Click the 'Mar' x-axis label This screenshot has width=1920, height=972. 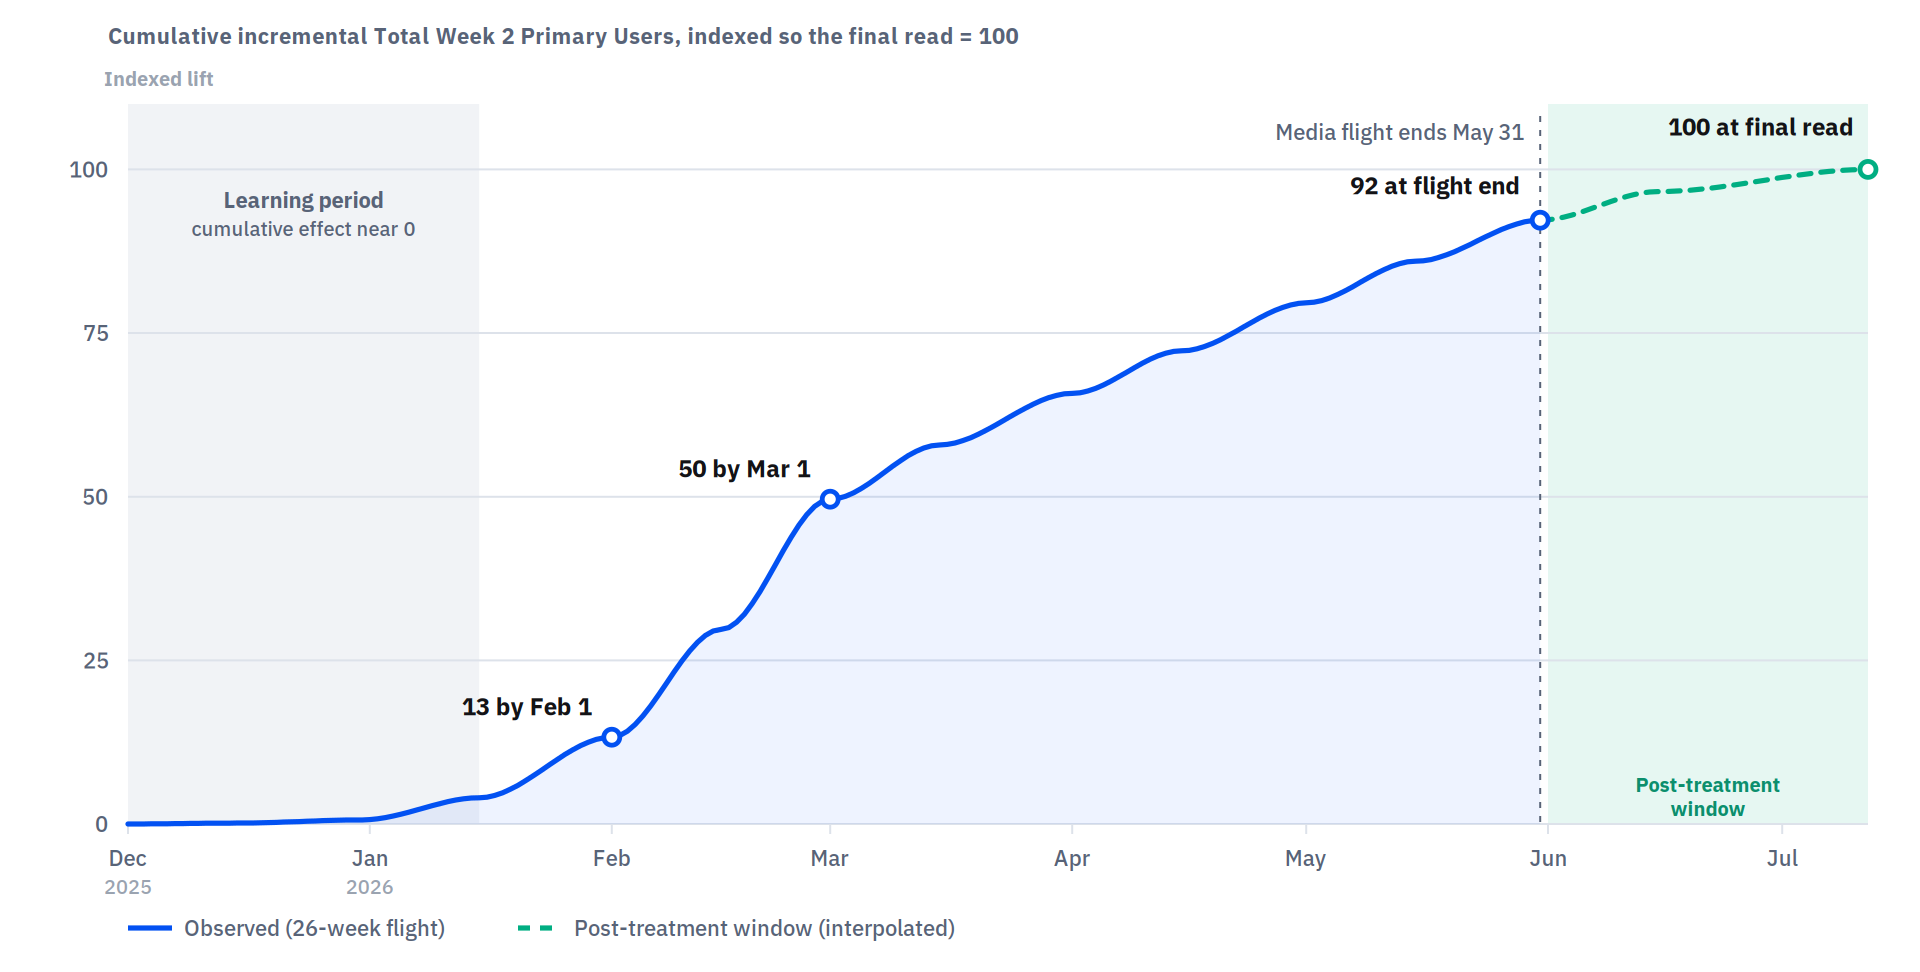830,858
